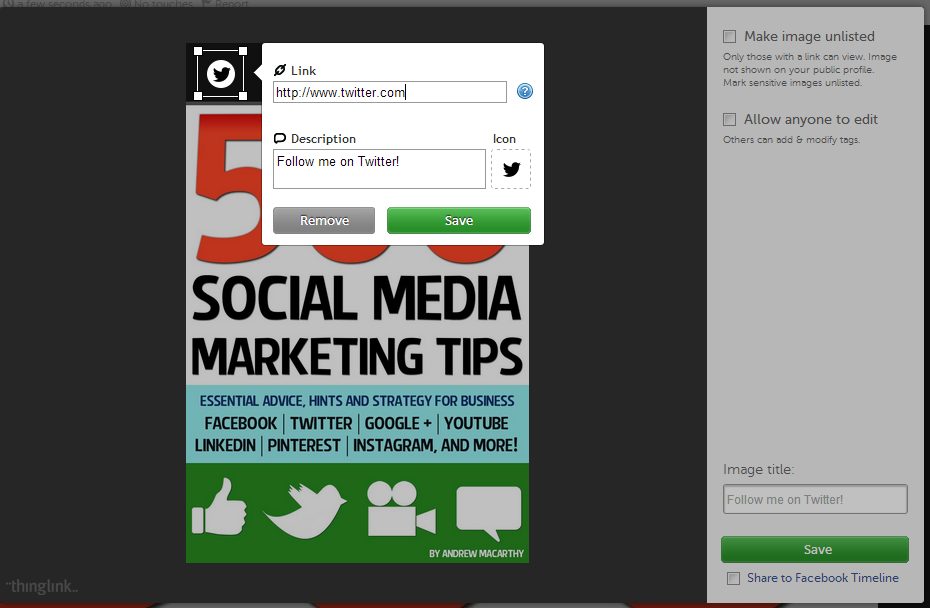
Task: Choose the Twitter bird tag icon
Action: [511, 169]
